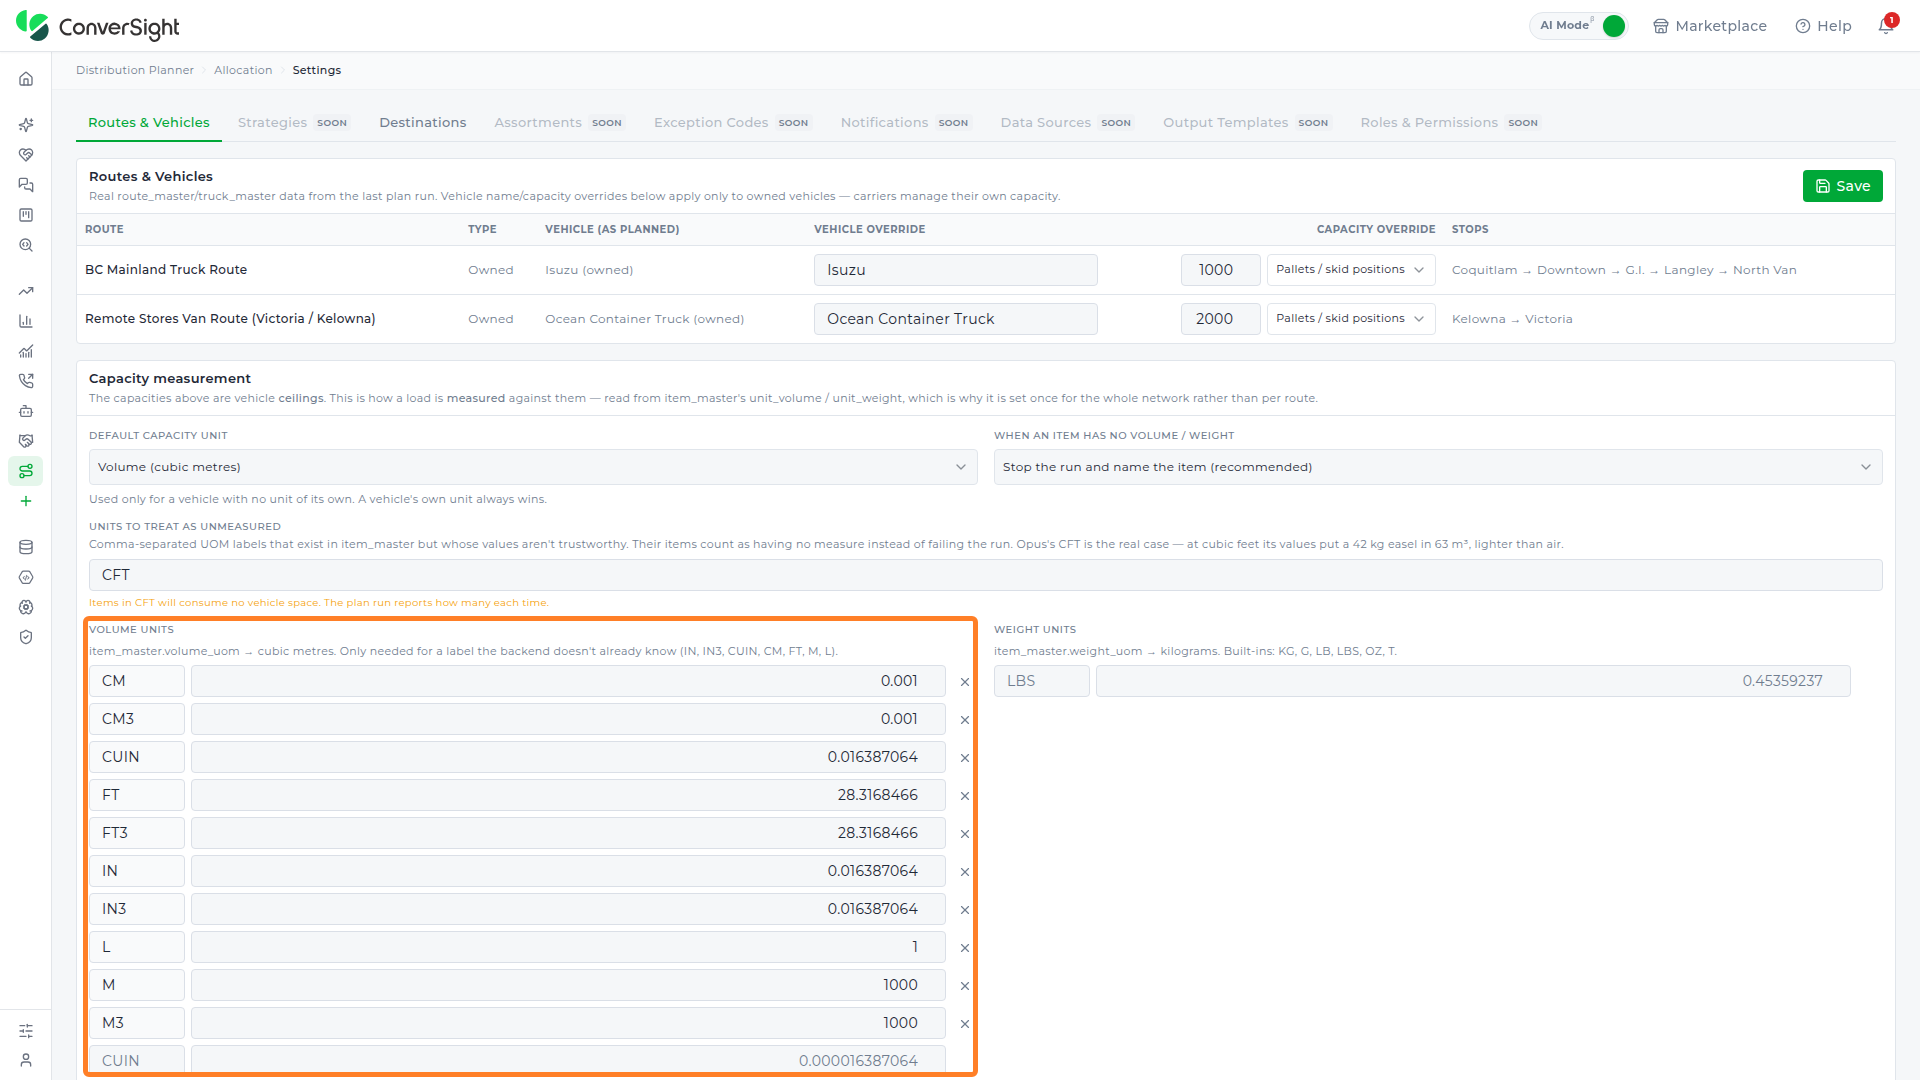The image size is (1920, 1080).
Task: Click the sparkle AI icon in sidebar
Action: 26,125
